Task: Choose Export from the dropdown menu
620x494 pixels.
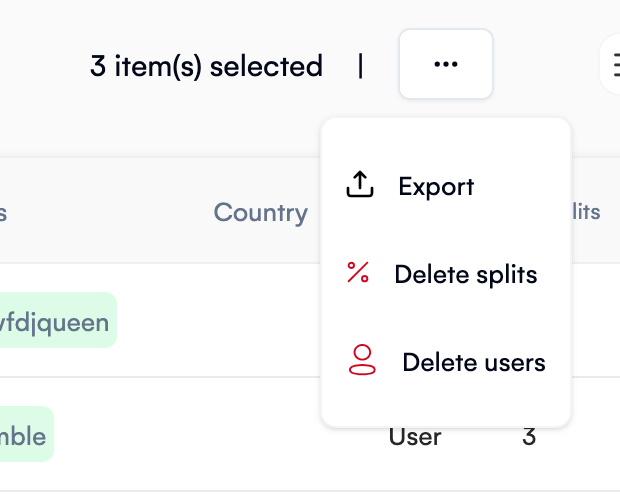Action: [446, 186]
